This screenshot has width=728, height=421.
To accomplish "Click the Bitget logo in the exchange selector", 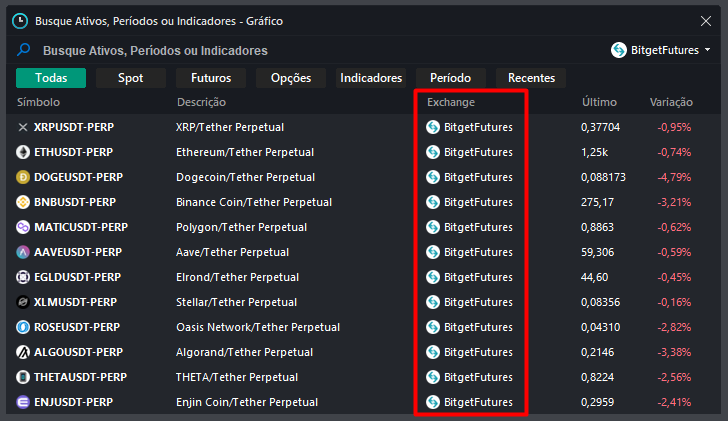I will coord(619,50).
